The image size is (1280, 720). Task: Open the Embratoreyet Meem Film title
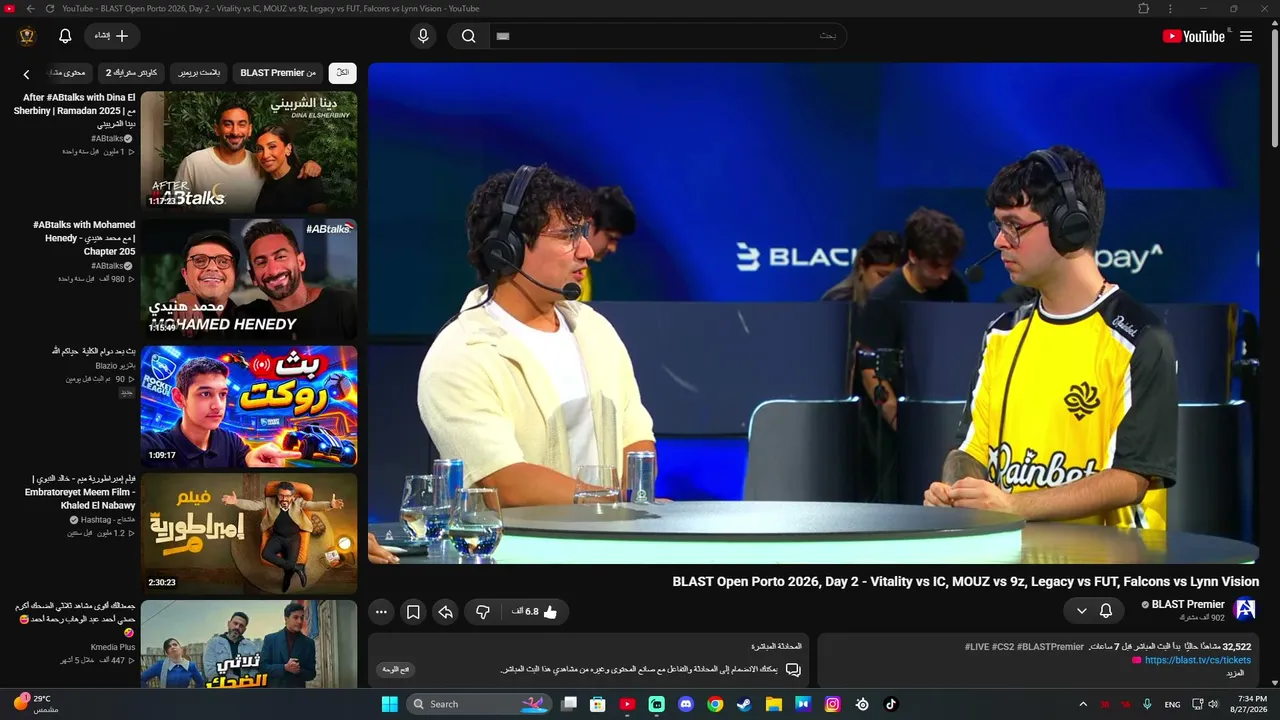point(80,492)
